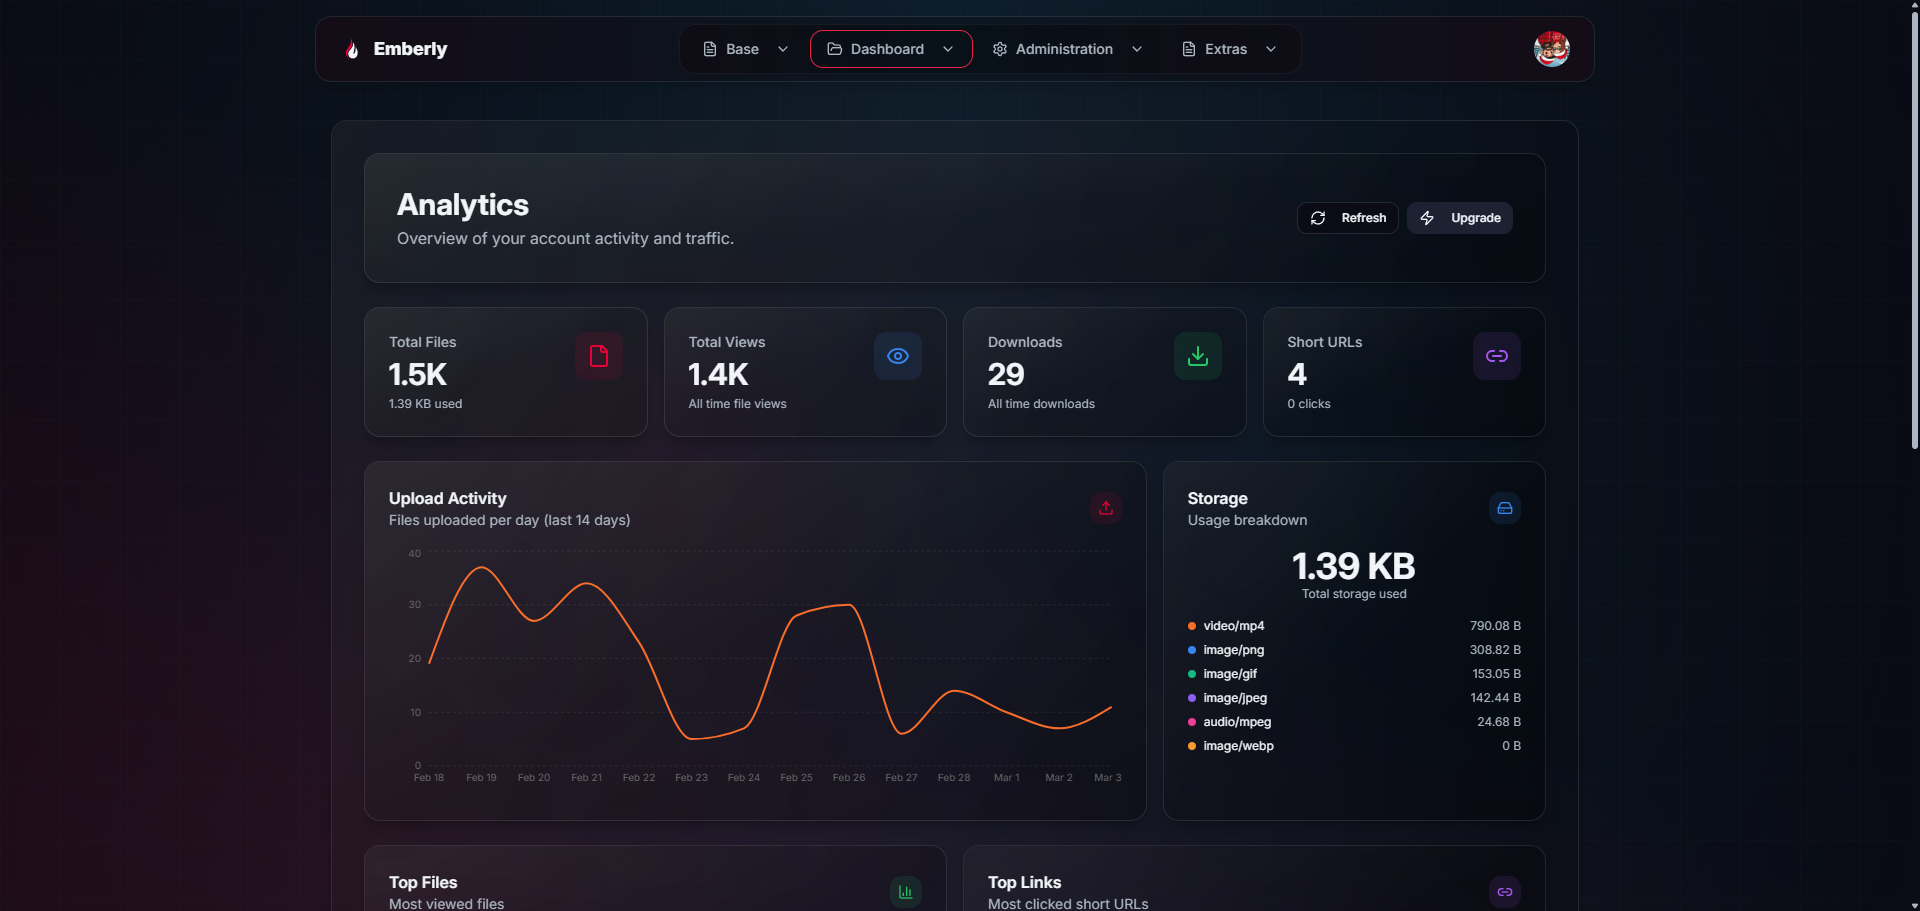Click the 'Feb 19' chart axis label
The height and width of the screenshot is (911, 1920).
click(481, 778)
